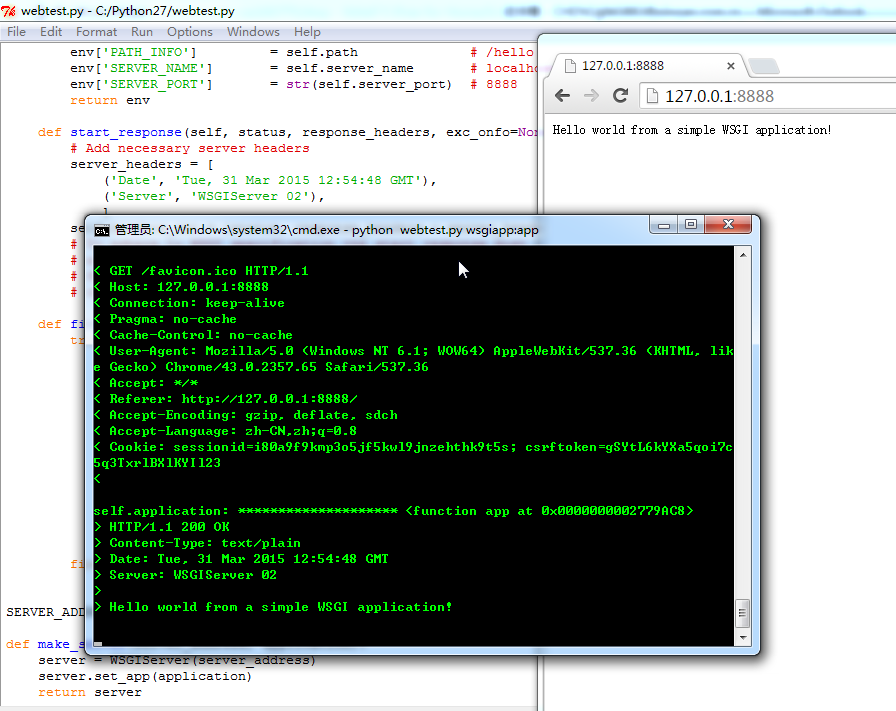Click Chrome forward arrow button
896x711 pixels.
[x=591, y=95]
